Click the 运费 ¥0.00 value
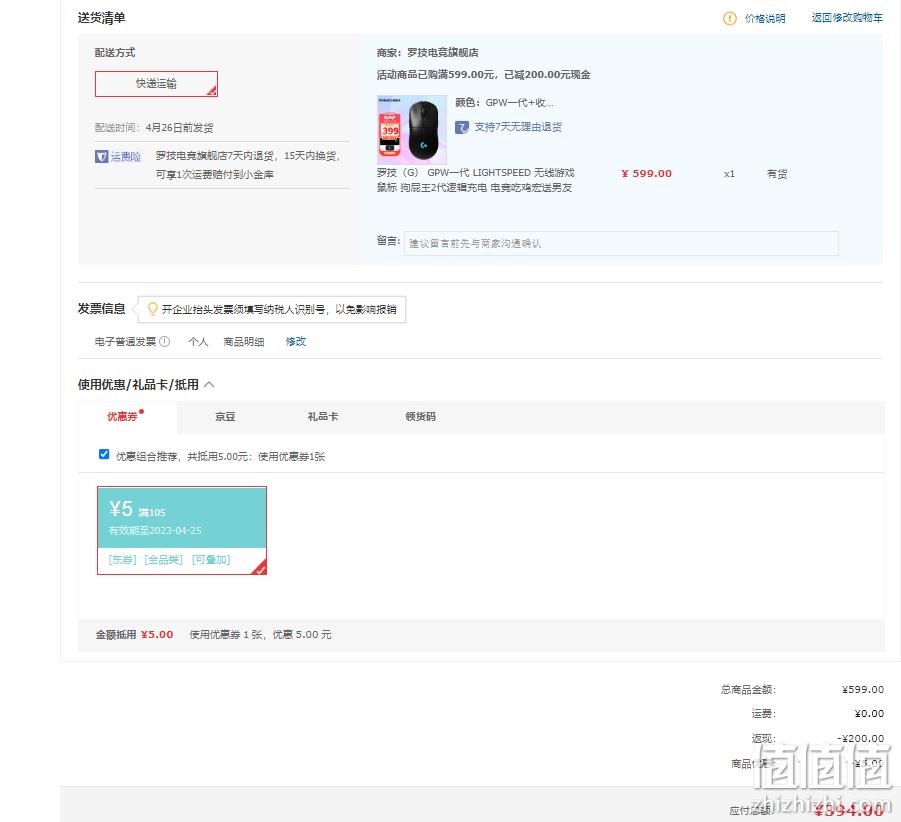This screenshot has height=822, width=901. tap(869, 714)
